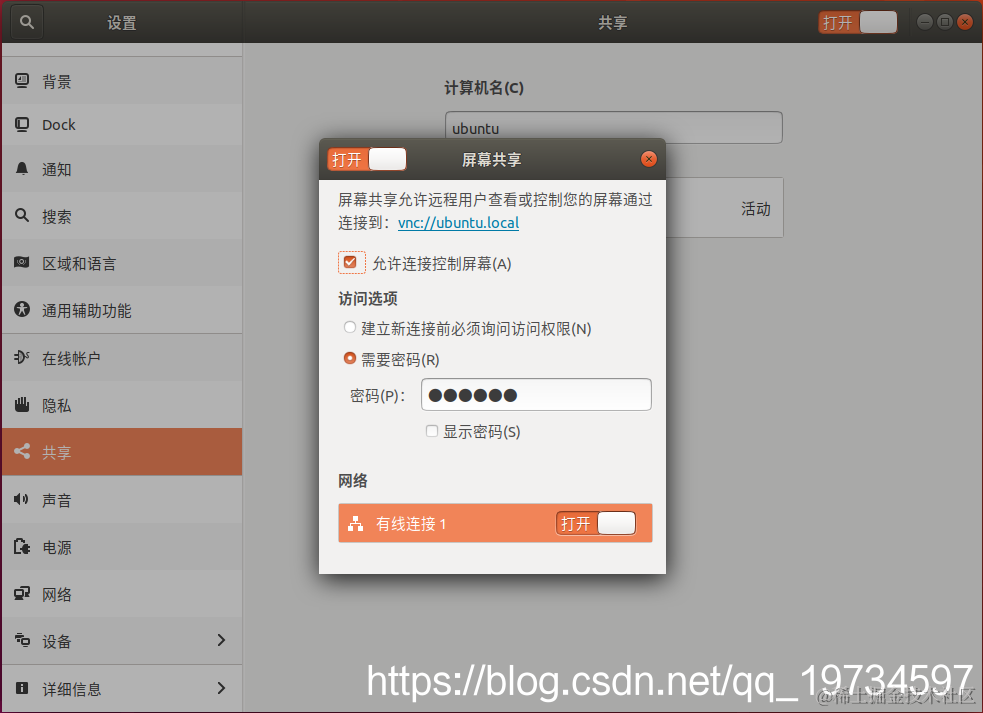Screen dimensions: 983x713
Task: Click the Region and Language (区域和语言) icon
Action: click(22, 263)
